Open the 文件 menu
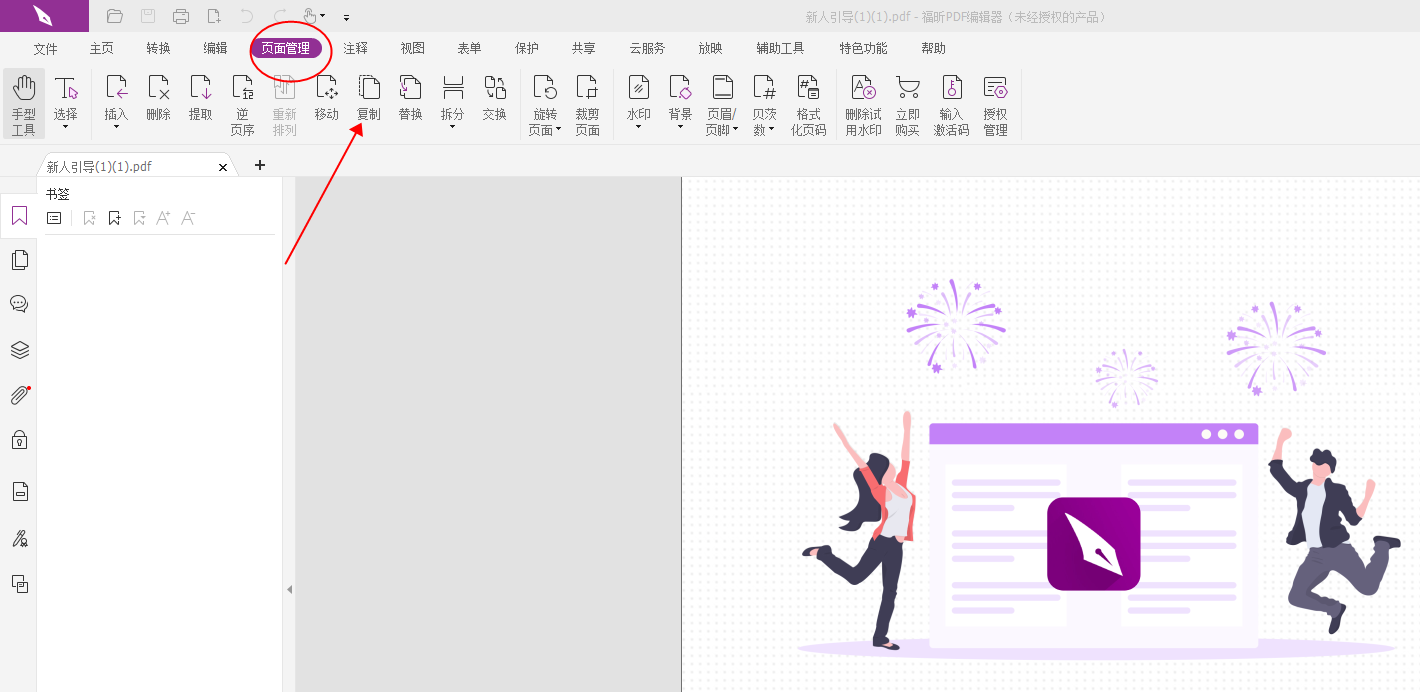 click(x=45, y=48)
